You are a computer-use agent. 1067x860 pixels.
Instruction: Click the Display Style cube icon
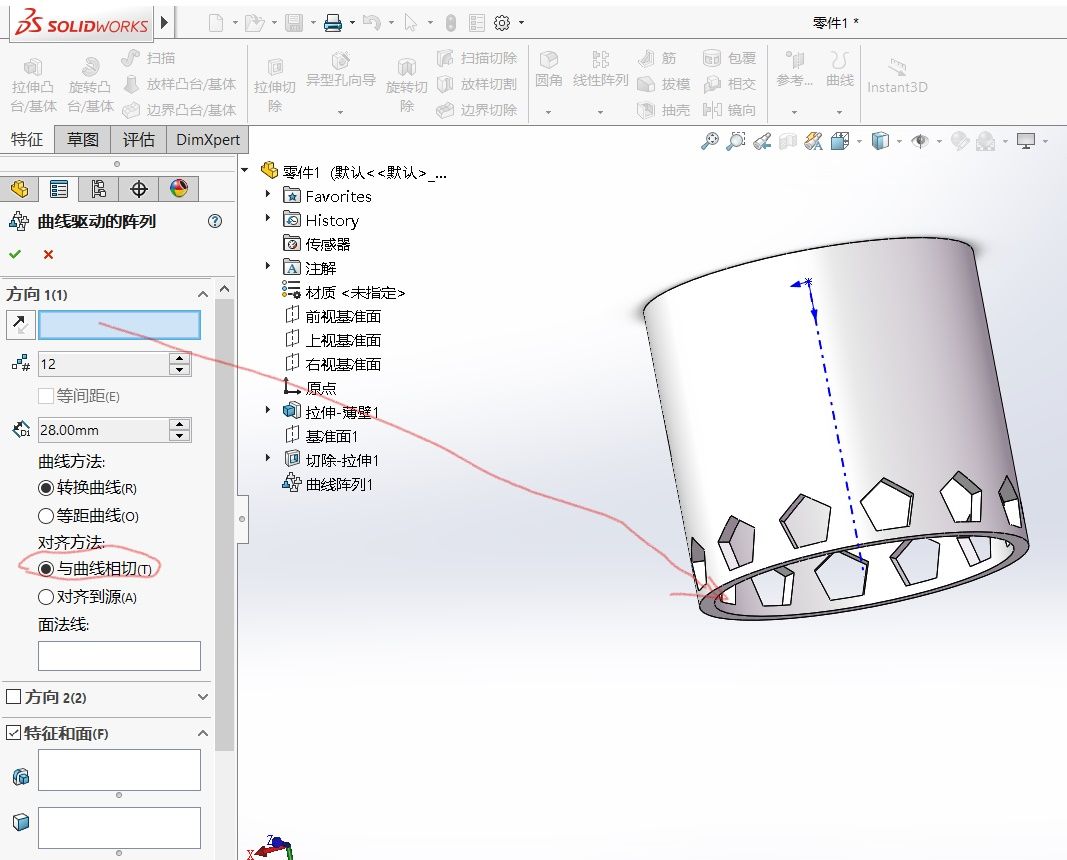881,141
